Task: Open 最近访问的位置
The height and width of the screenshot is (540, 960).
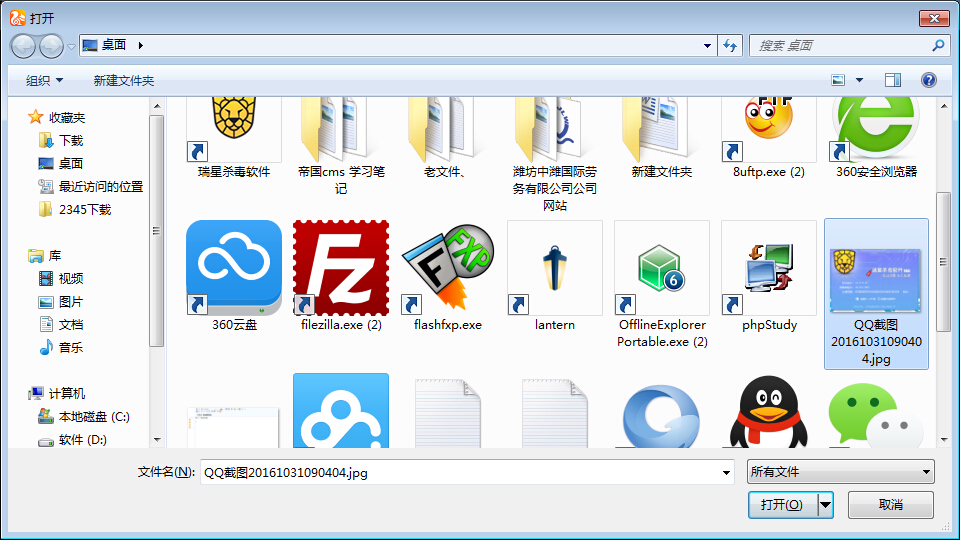Action: 101,186
